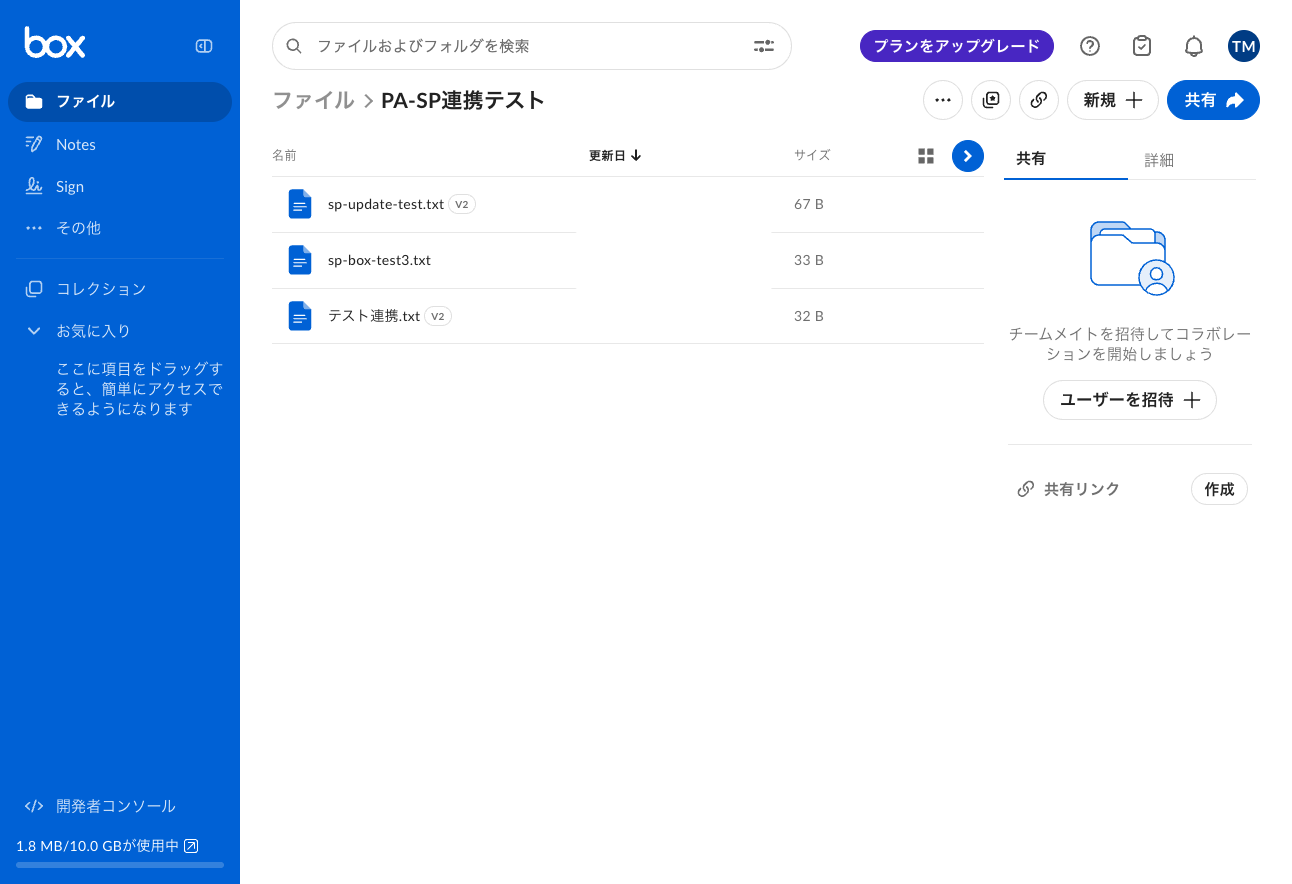Collapse the お気に入り section chevron
Viewport: 1292px width, 884px height.
[34, 331]
